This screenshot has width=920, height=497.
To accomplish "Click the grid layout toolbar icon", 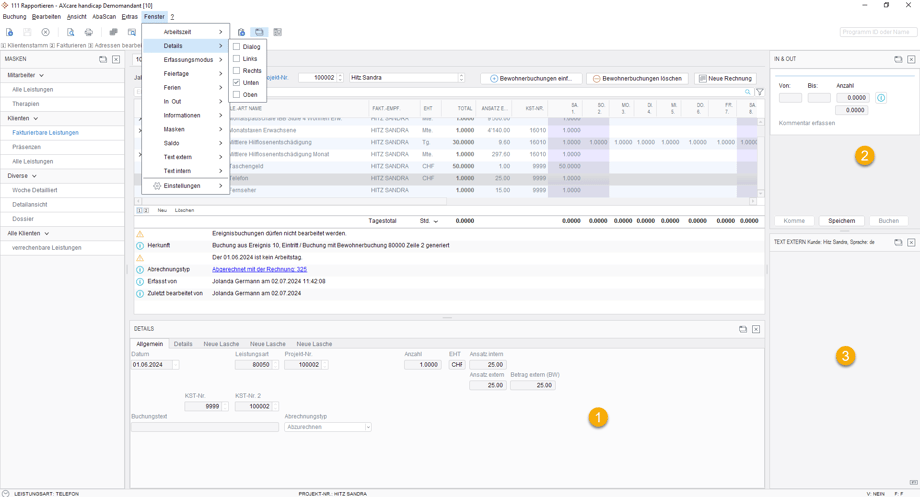I will point(278,32).
